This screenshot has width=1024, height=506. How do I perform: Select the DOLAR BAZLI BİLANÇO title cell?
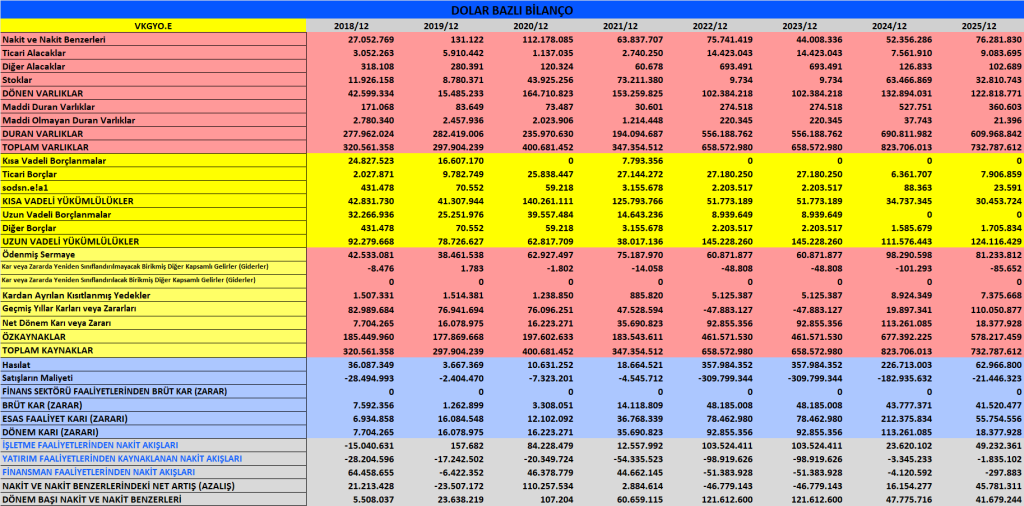tap(512, 10)
